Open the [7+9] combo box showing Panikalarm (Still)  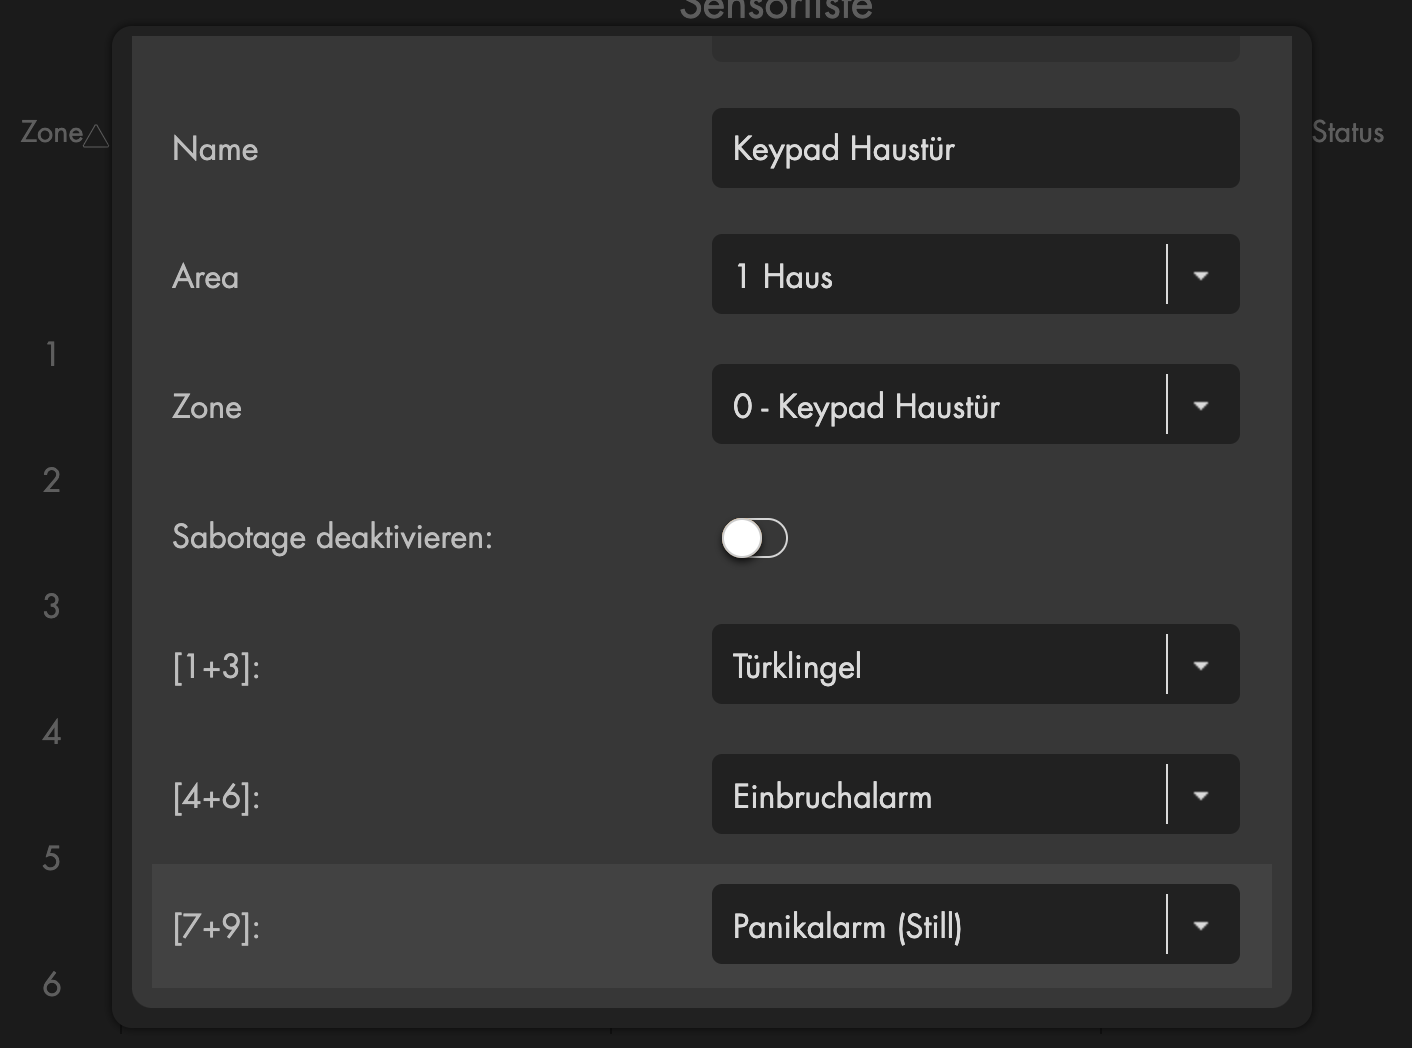tap(975, 924)
